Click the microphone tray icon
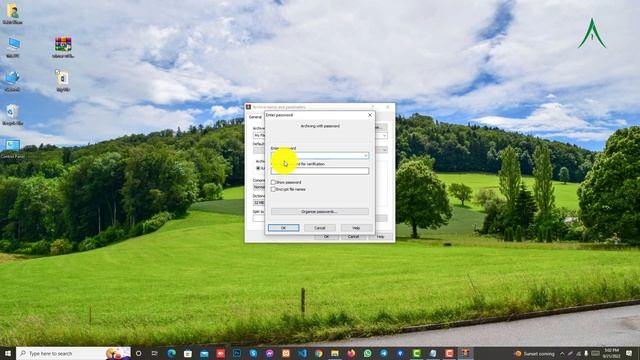 pos(586,353)
